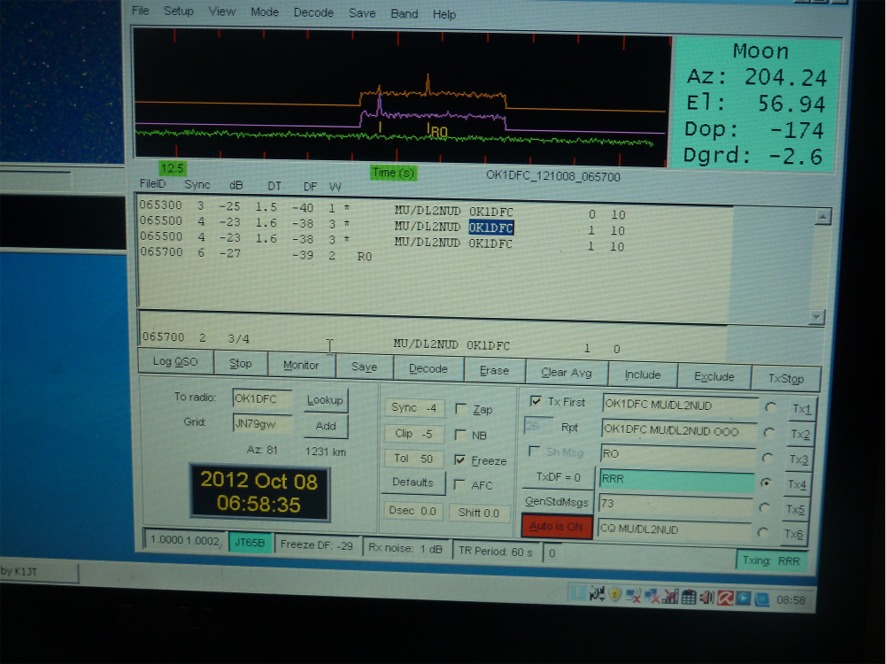
Task: Click the Clip -5 control
Action: click(x=414, y=433)
